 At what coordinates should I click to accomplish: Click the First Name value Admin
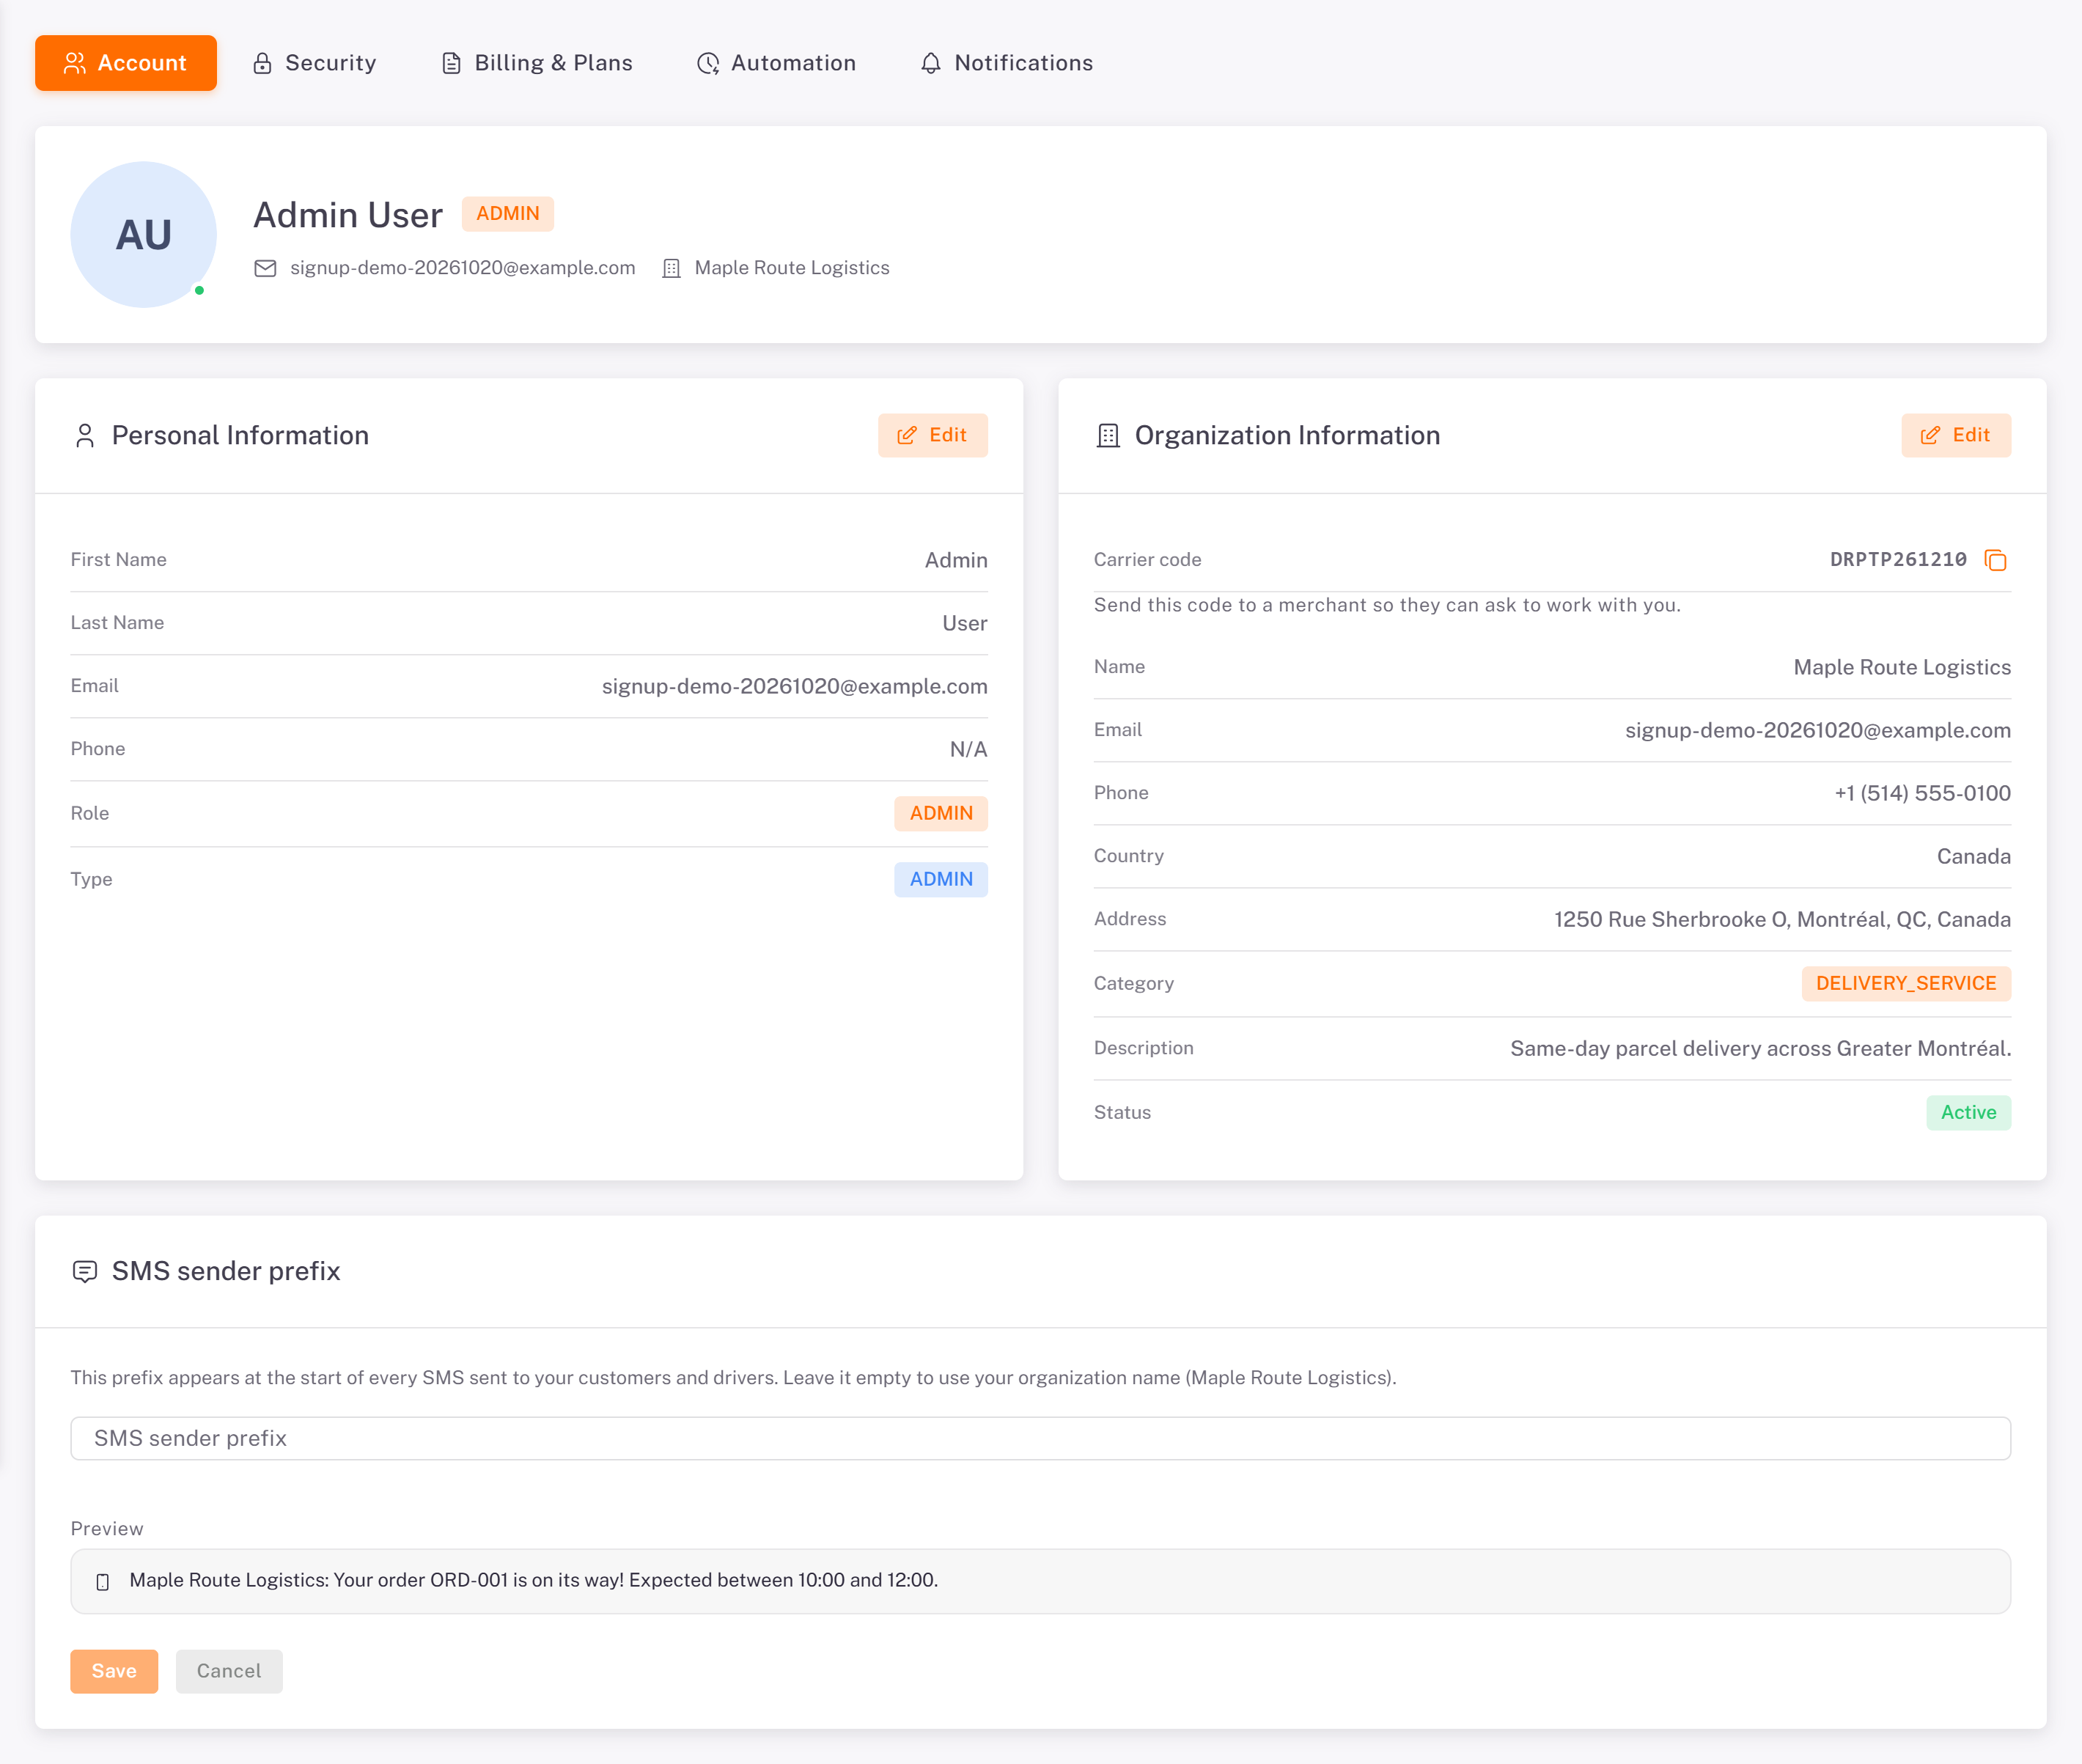click(x=956, y=561)
